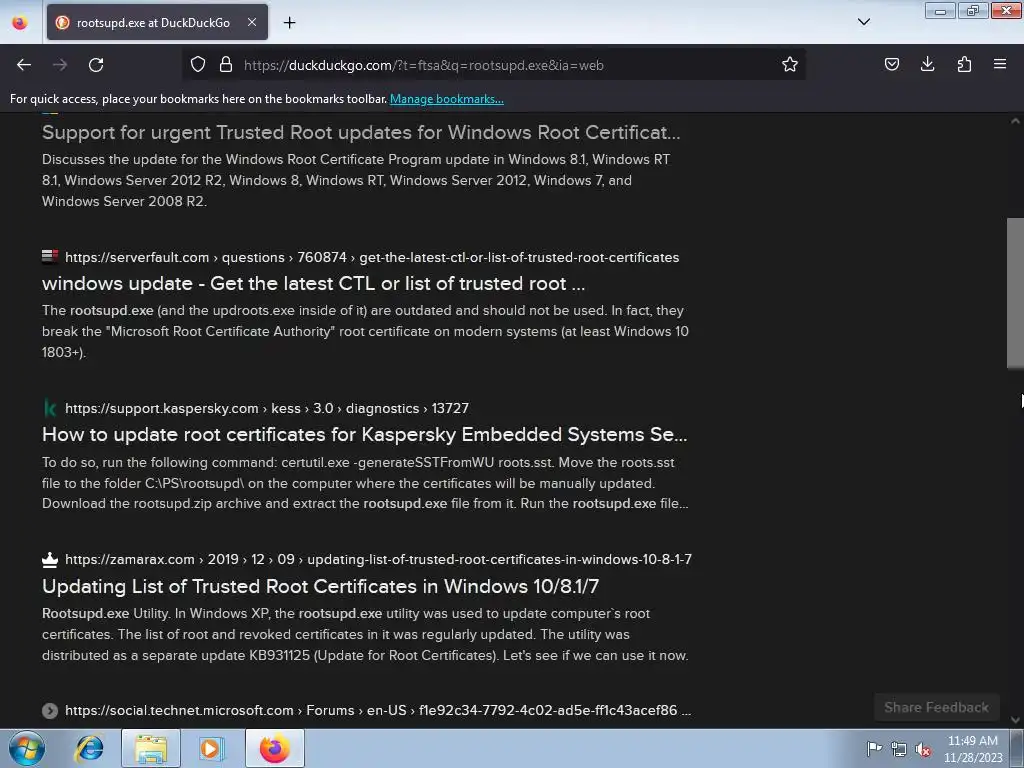The height and width of the screenshot is (768, 1024).
Task: Open the tracking protection shield icon
Action: pyautogui.click(x=198, y=64)
